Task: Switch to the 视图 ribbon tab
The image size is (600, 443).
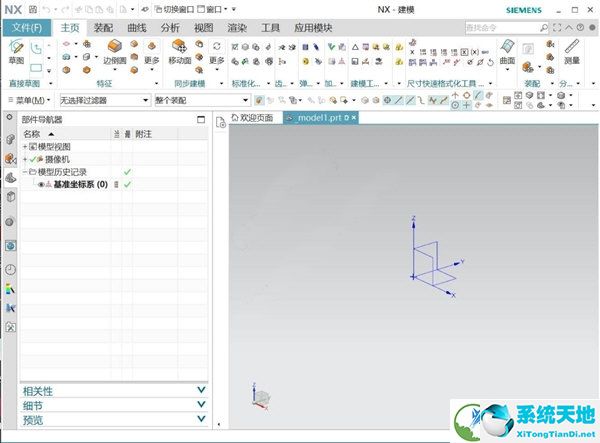Action: (203, 28)
